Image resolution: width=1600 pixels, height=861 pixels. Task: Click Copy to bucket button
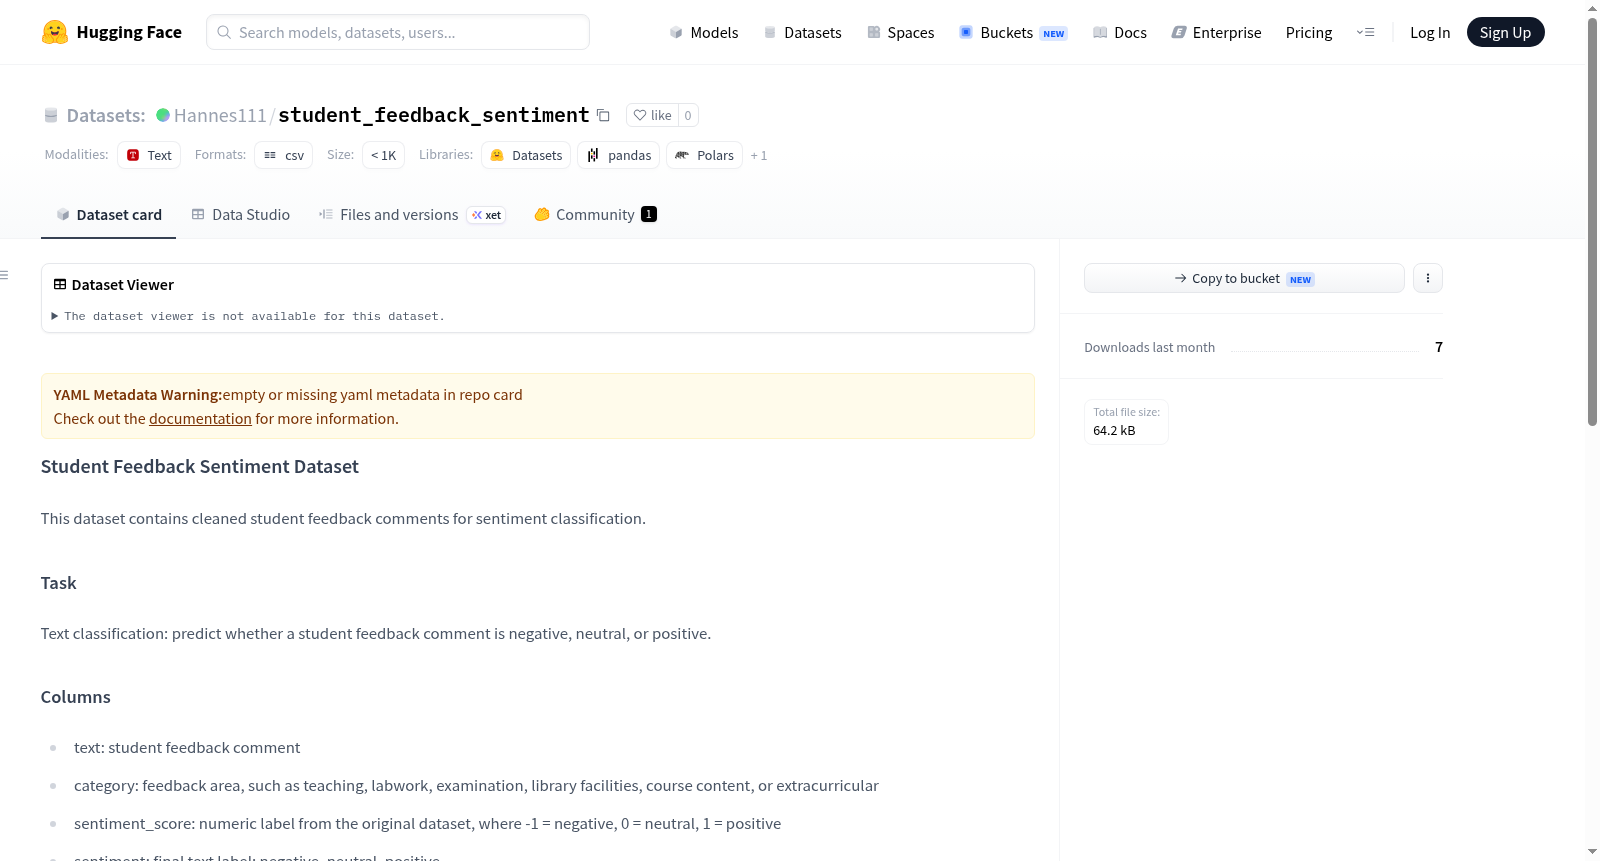point(1244,278)
